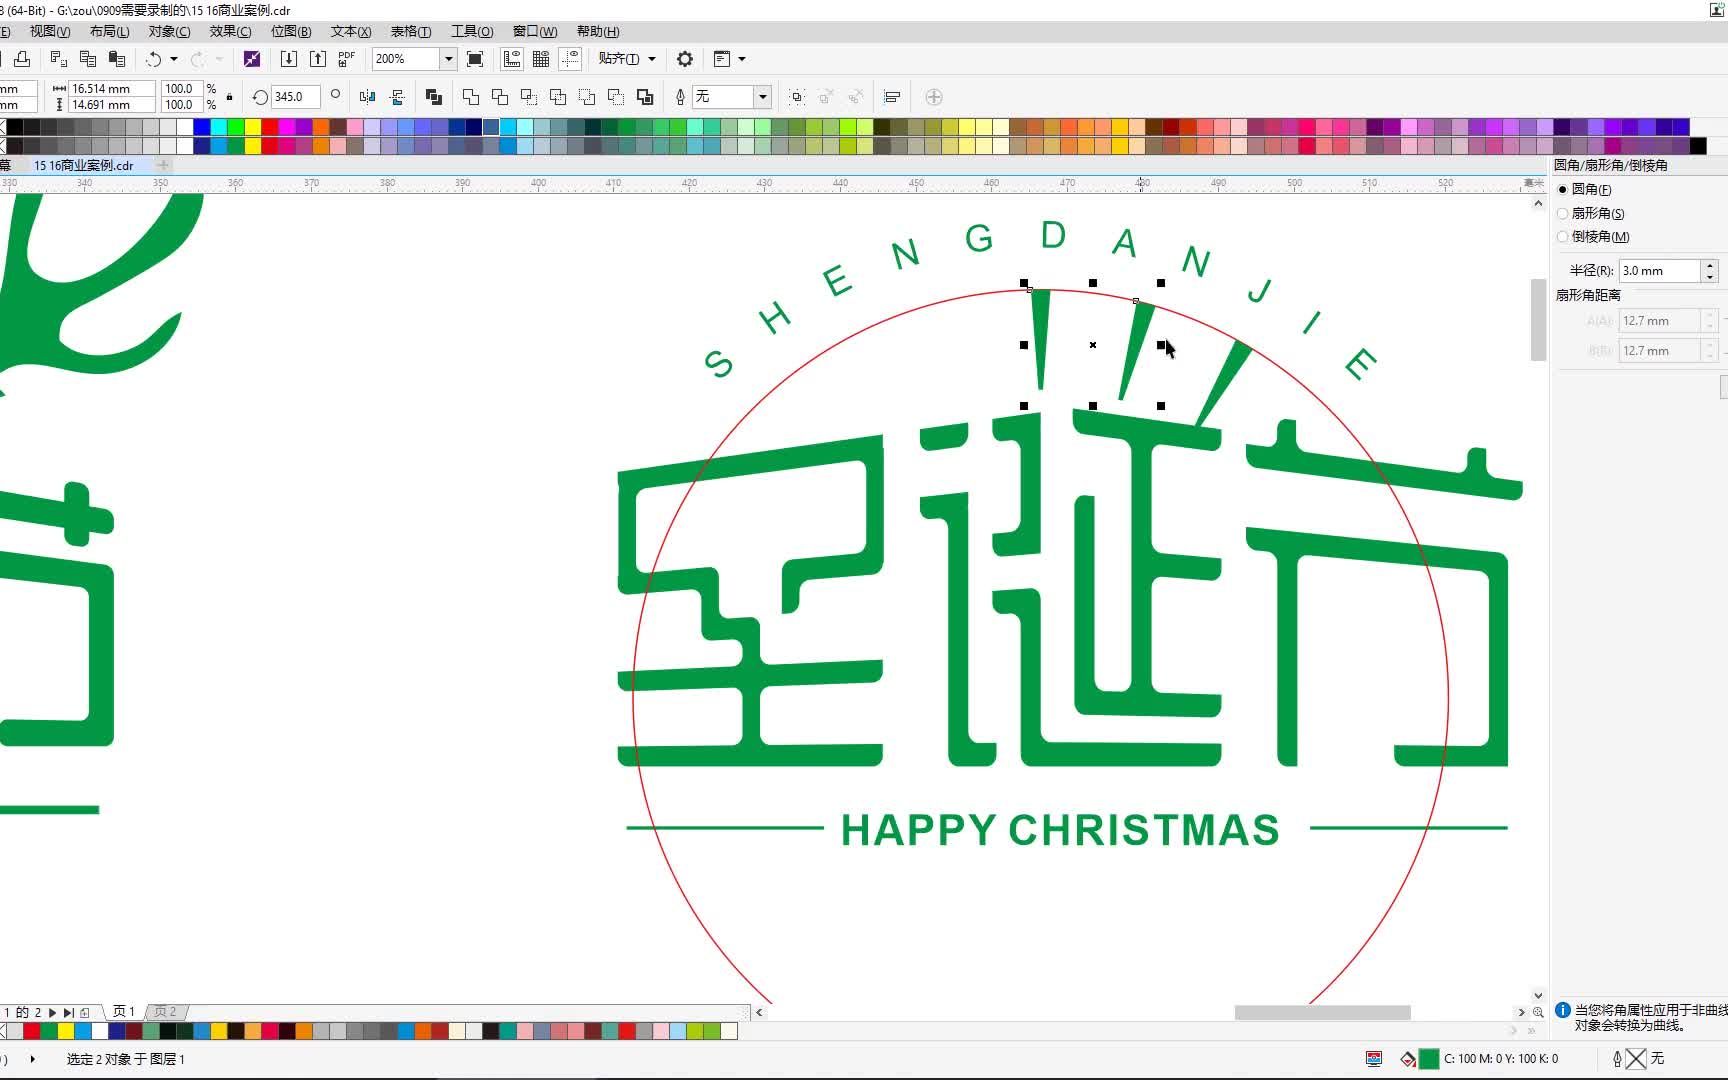Open the 效果(C) menu
The height and width of the screenshot is (1080, 1728).
click(x=230, y=32)
